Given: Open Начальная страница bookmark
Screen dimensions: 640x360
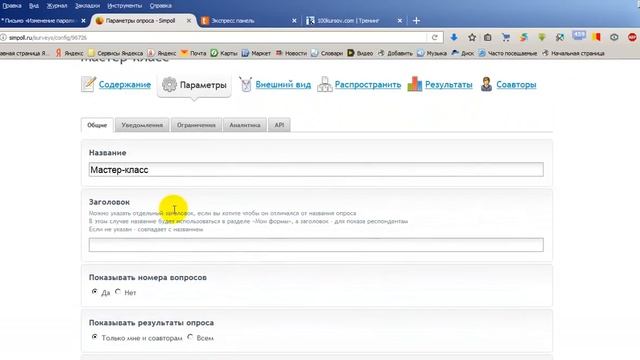Looking at the screenshot, I should pos(573,53).
